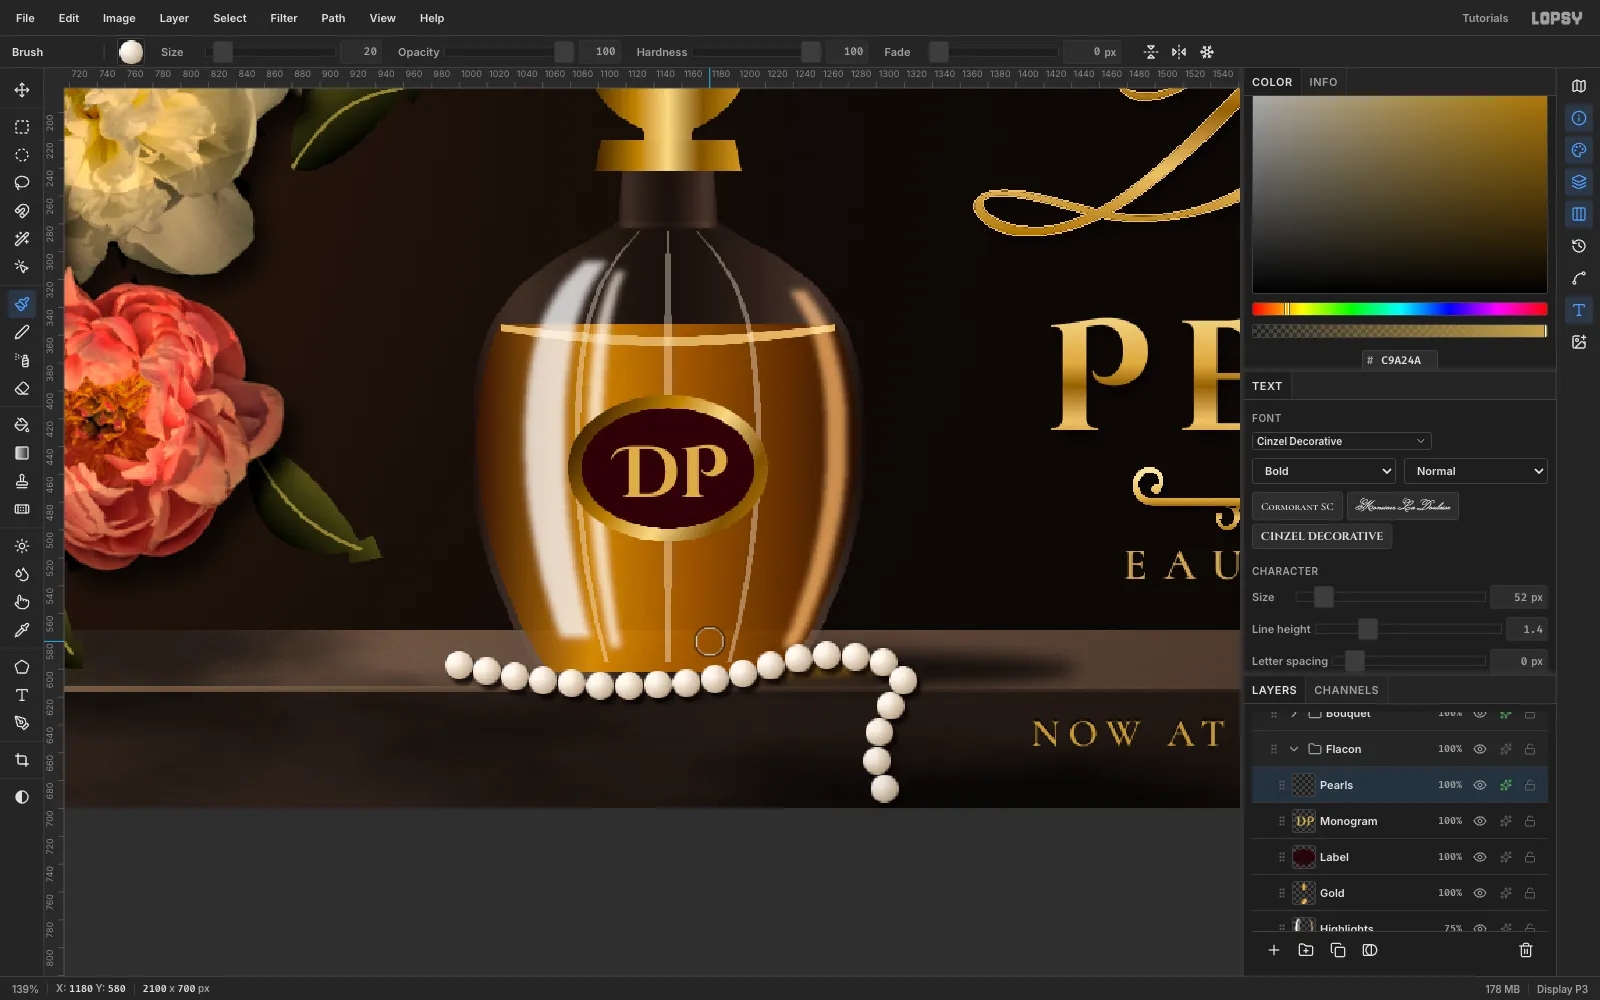Click the hue spectrum slider

point(1400,309)
